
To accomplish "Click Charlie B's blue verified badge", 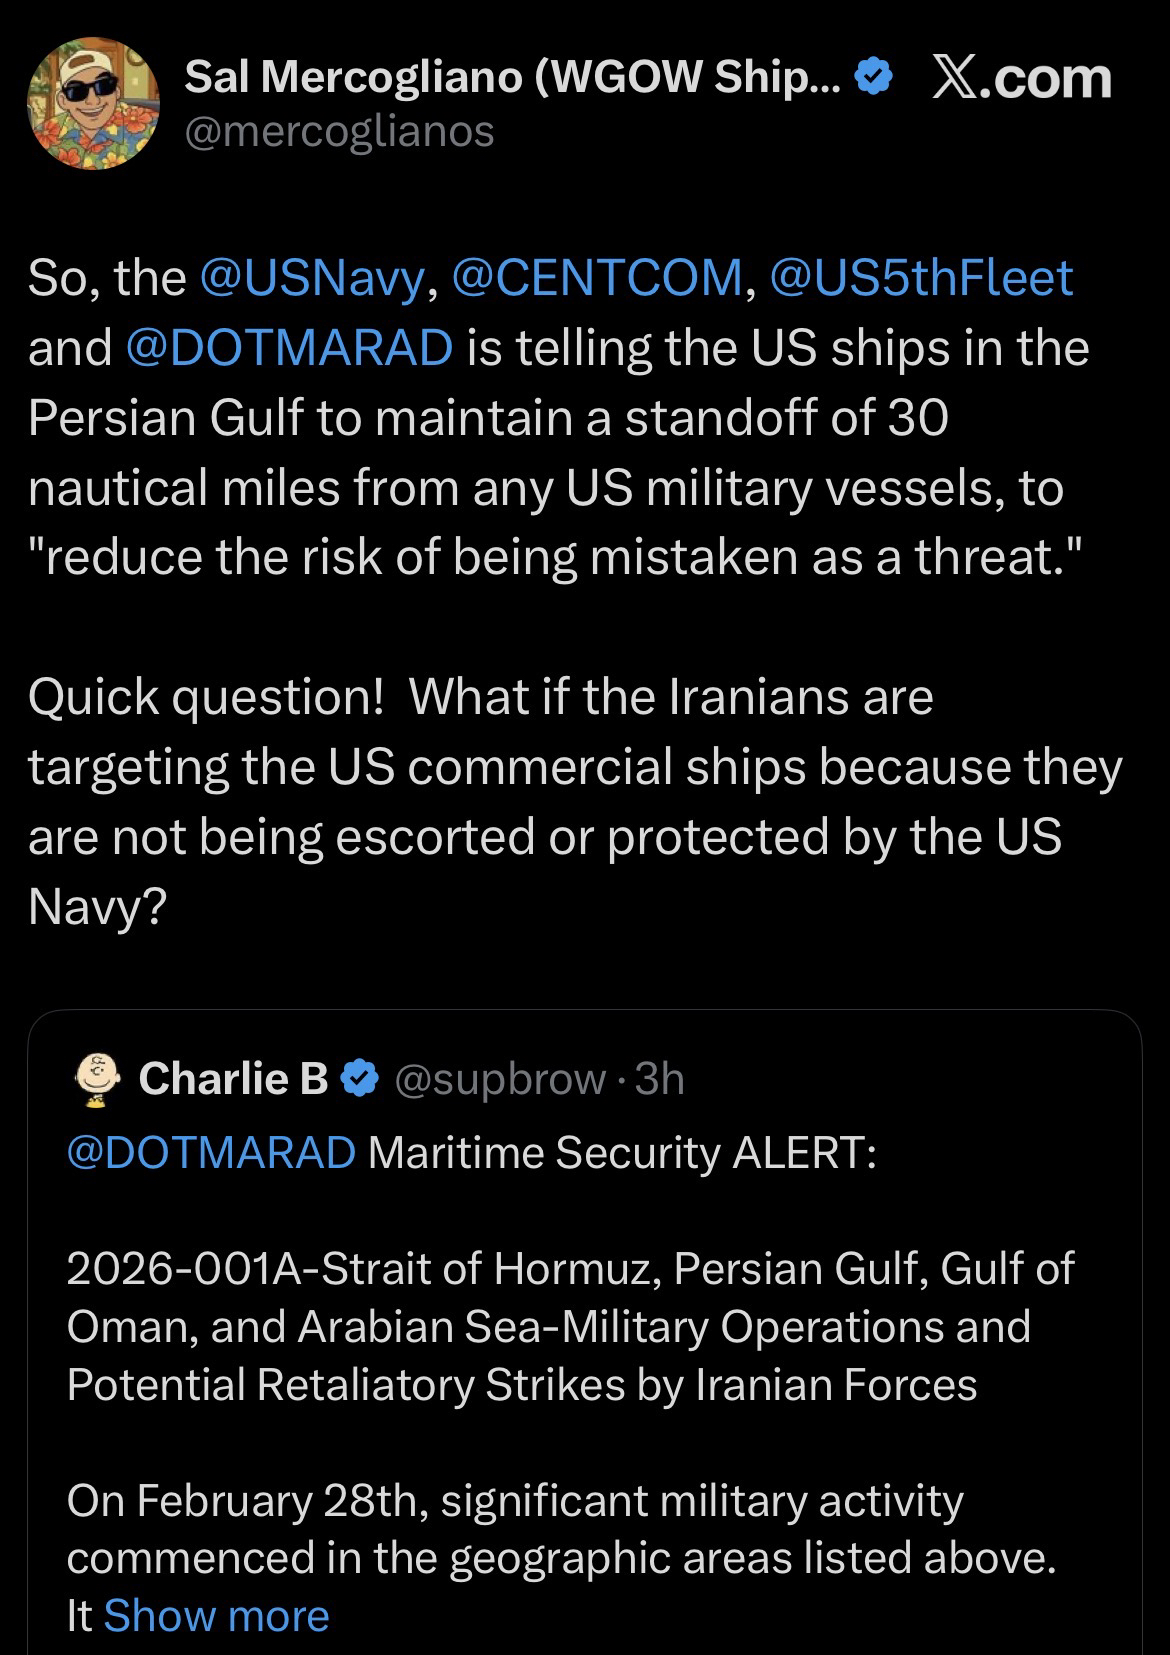I will tap(360, 1079).
